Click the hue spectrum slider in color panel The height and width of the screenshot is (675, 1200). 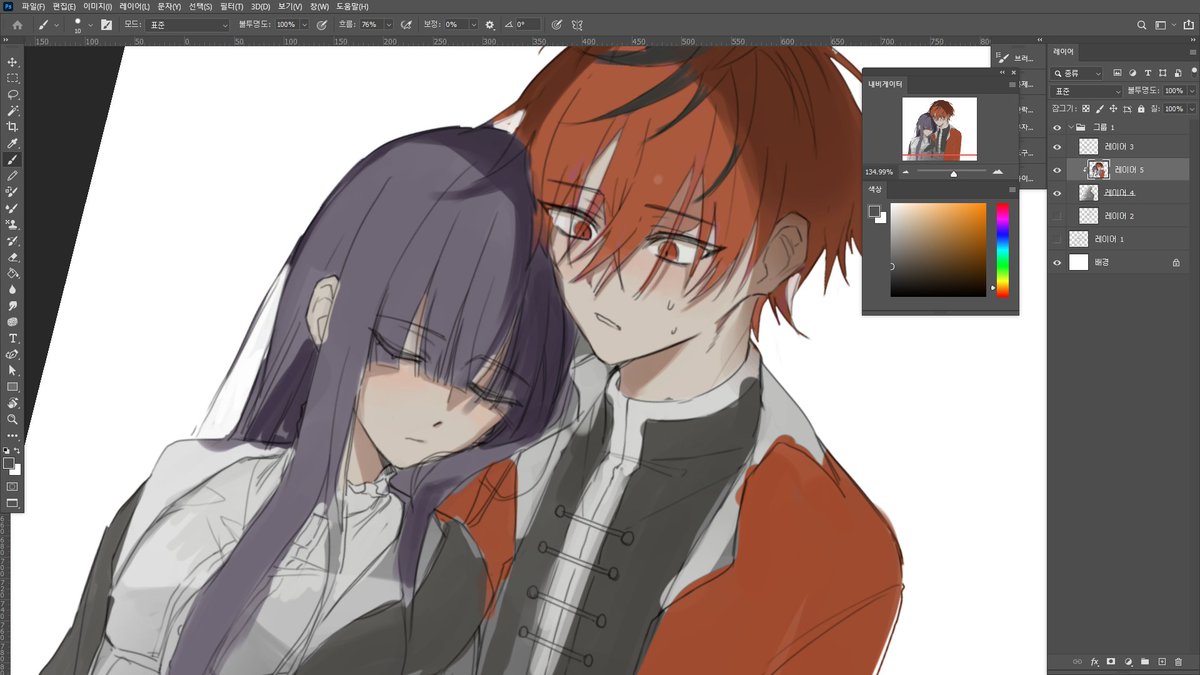[1002, 250]
